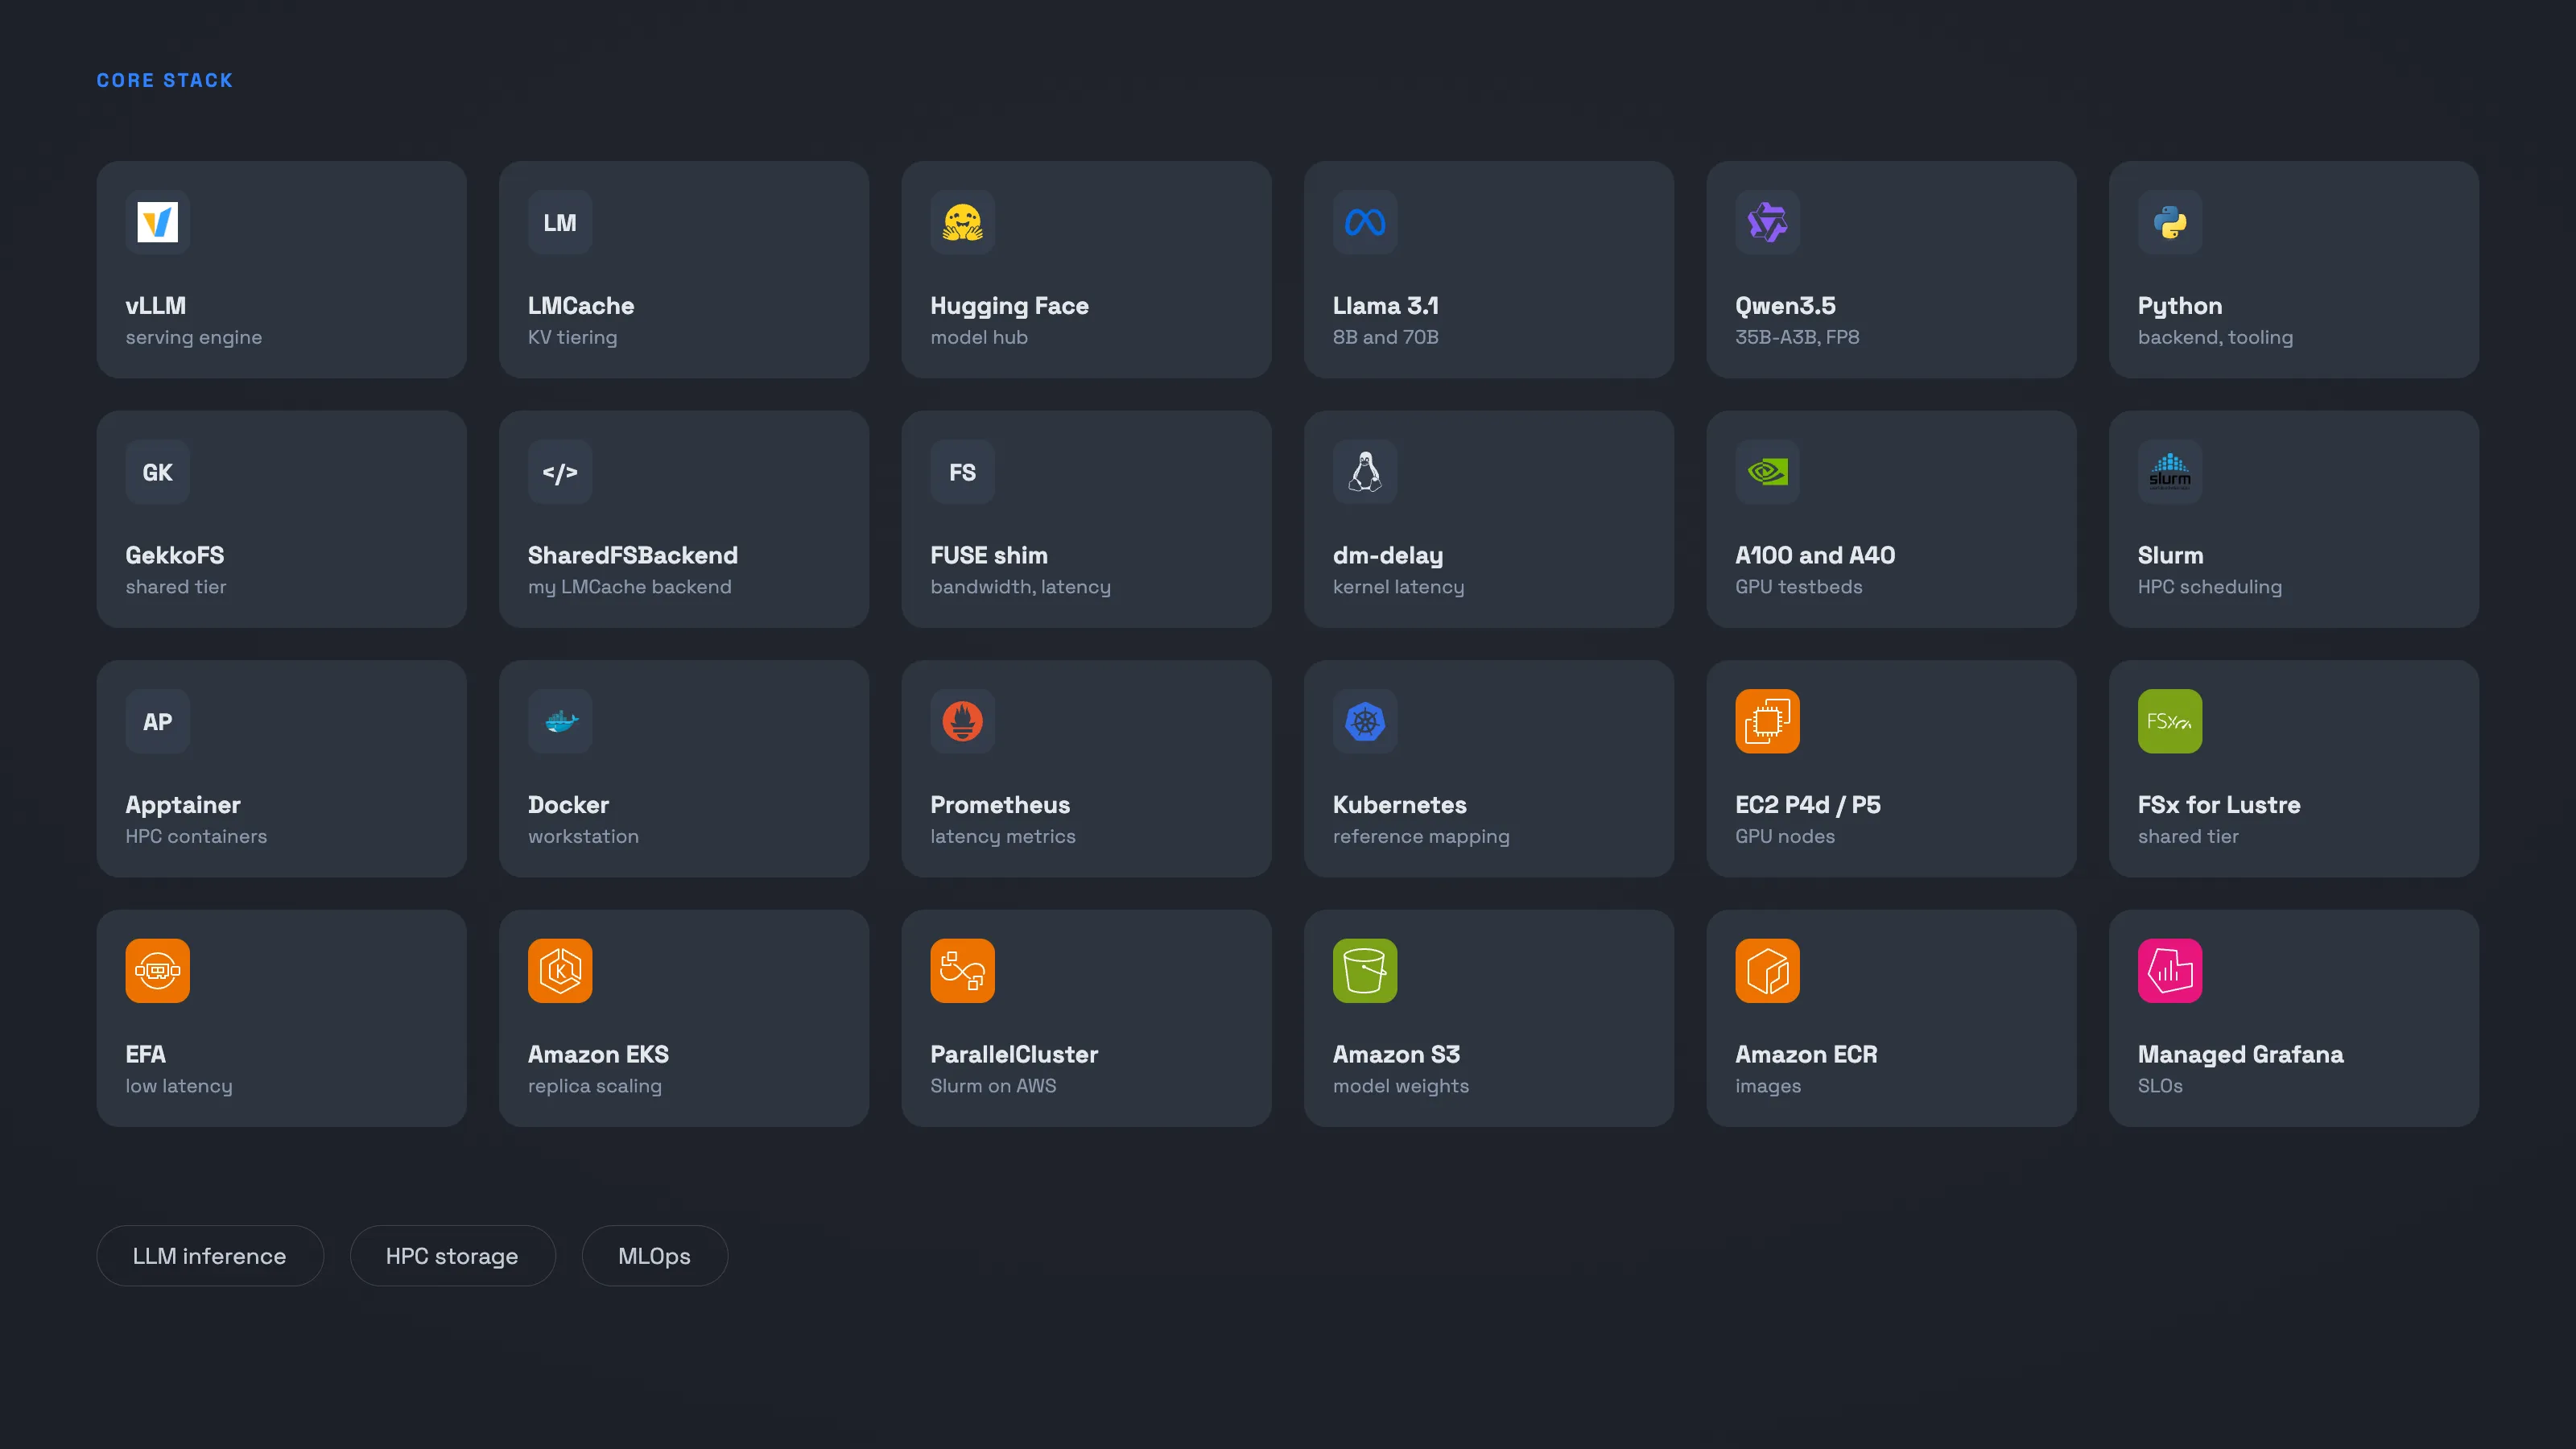Click the 'model weights' subtitle

pos(1401,1087)
